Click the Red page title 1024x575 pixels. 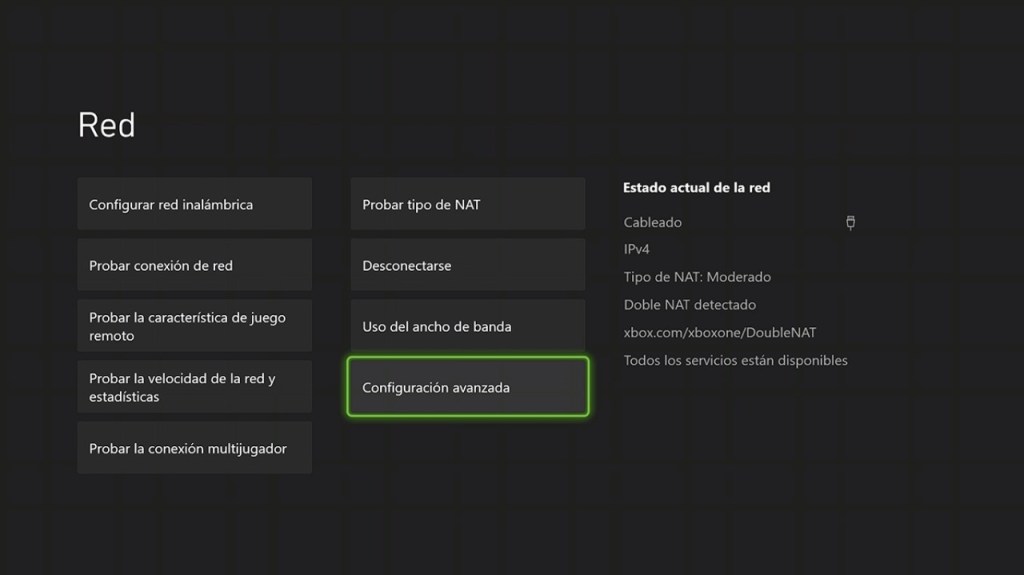[x=106, y=126]
